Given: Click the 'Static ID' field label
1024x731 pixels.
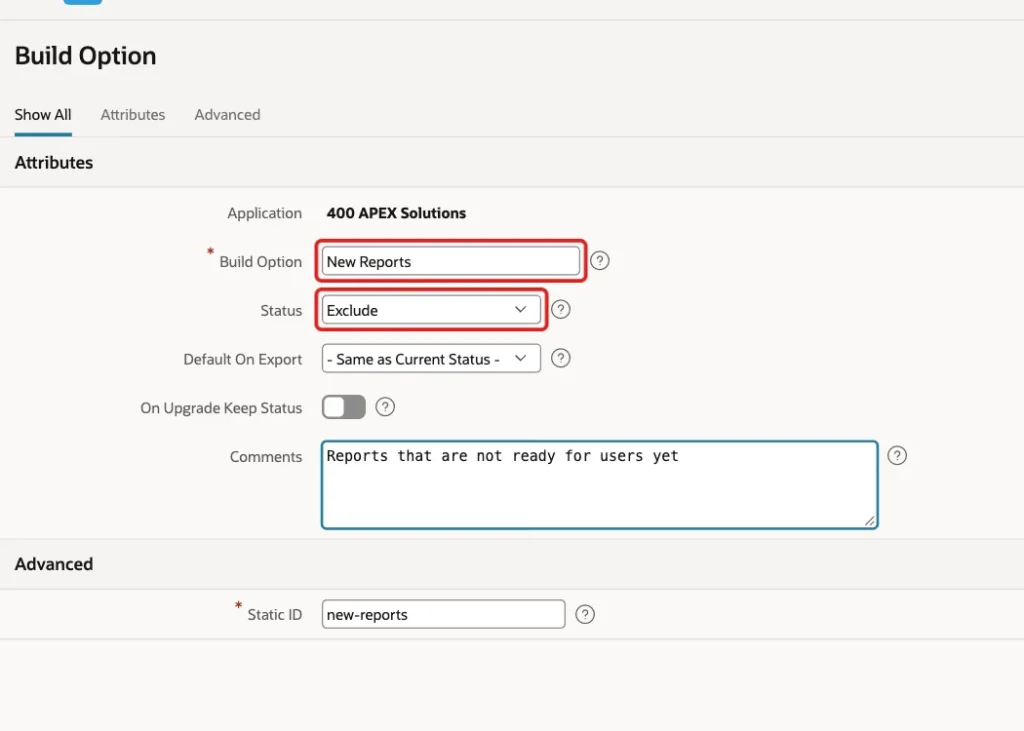Looking at the screenshot, I should (x=274, y=615).
